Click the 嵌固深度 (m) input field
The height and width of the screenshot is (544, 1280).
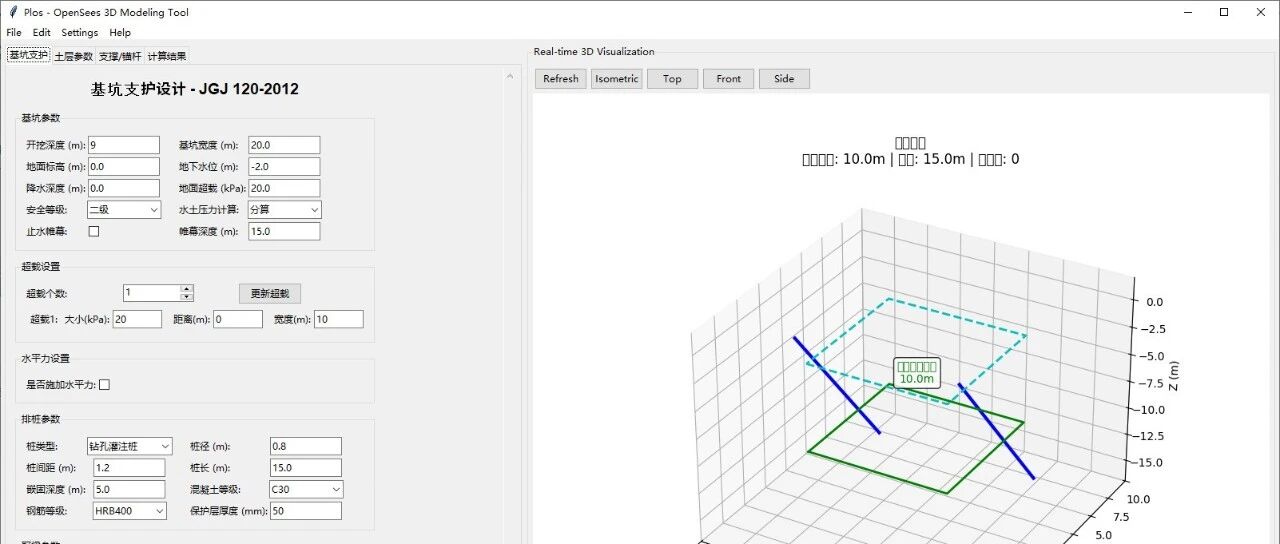[129, 489]
